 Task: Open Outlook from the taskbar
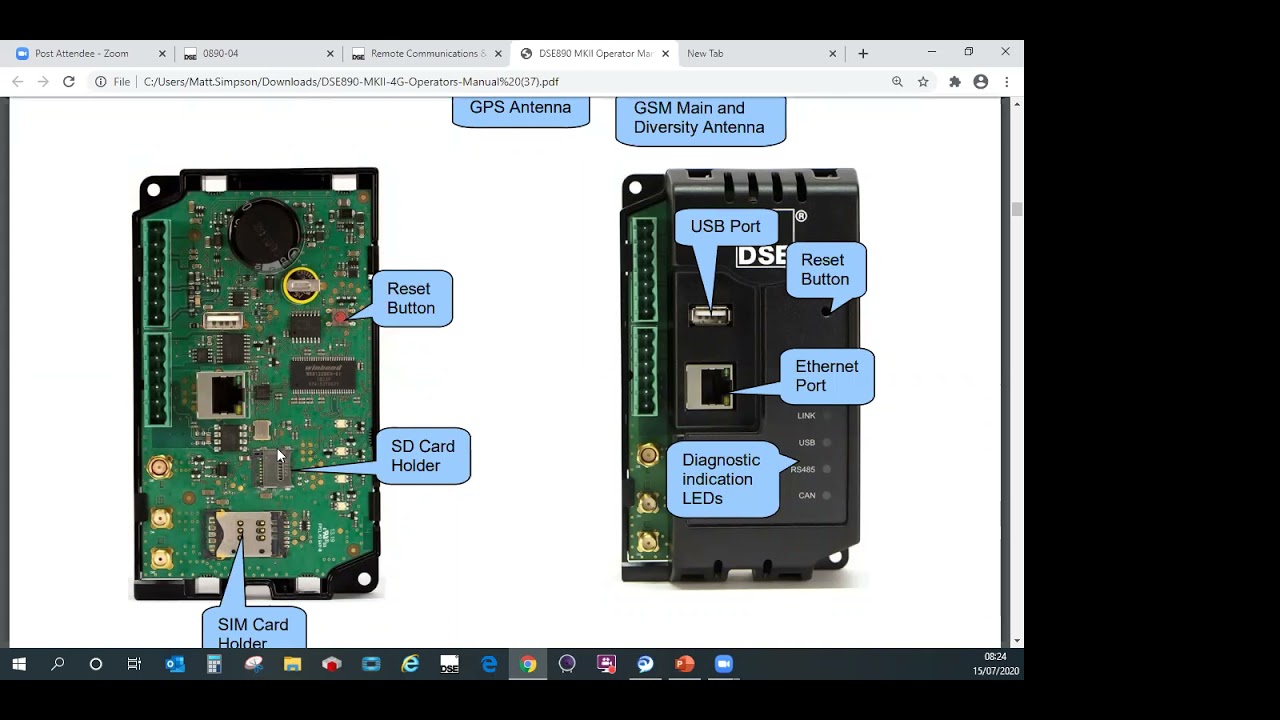point(175,664)
